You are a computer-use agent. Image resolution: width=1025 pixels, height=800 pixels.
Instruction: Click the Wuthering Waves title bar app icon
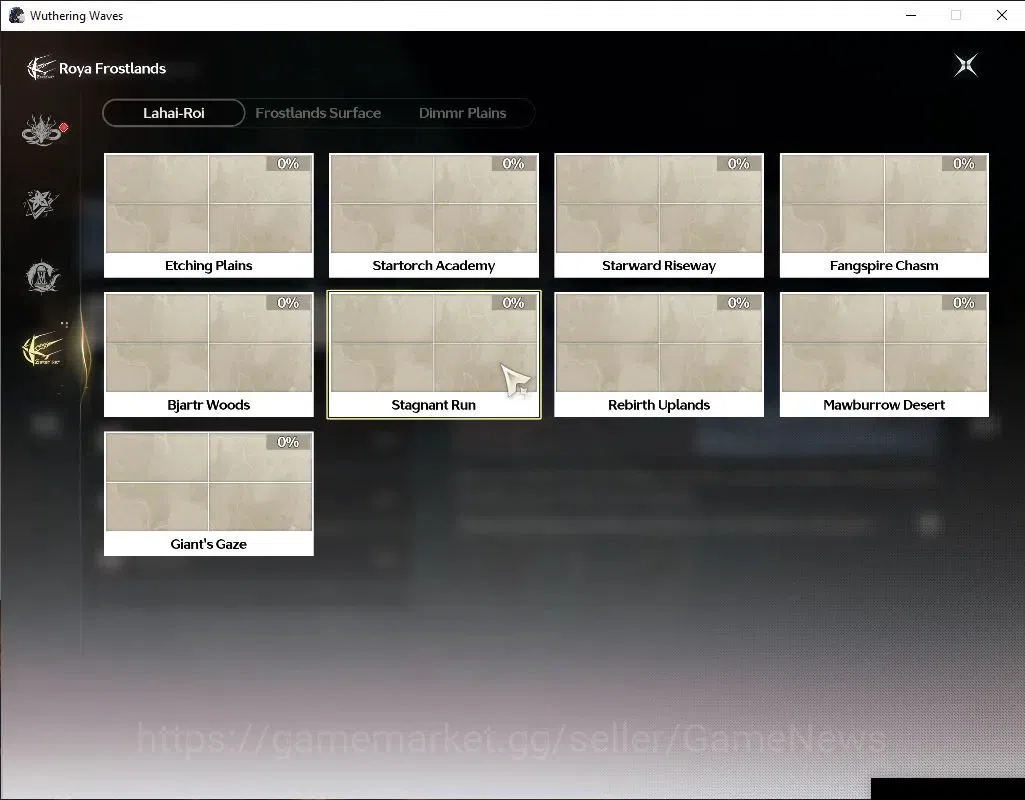pos(16,15)
